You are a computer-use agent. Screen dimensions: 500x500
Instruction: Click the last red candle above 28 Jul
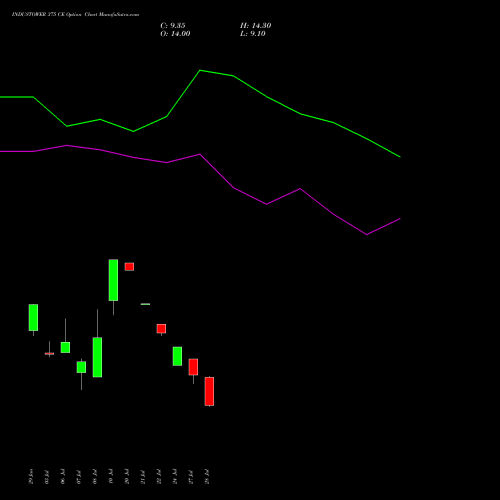point(209,391)
